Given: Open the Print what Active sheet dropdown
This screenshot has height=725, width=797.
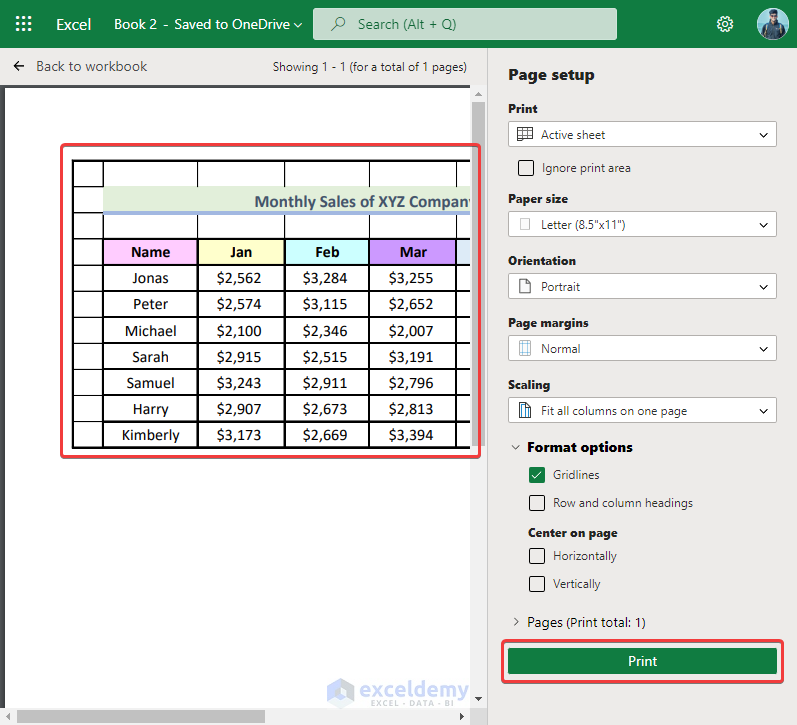Looking at the screenshot, I should coord(642,134).
